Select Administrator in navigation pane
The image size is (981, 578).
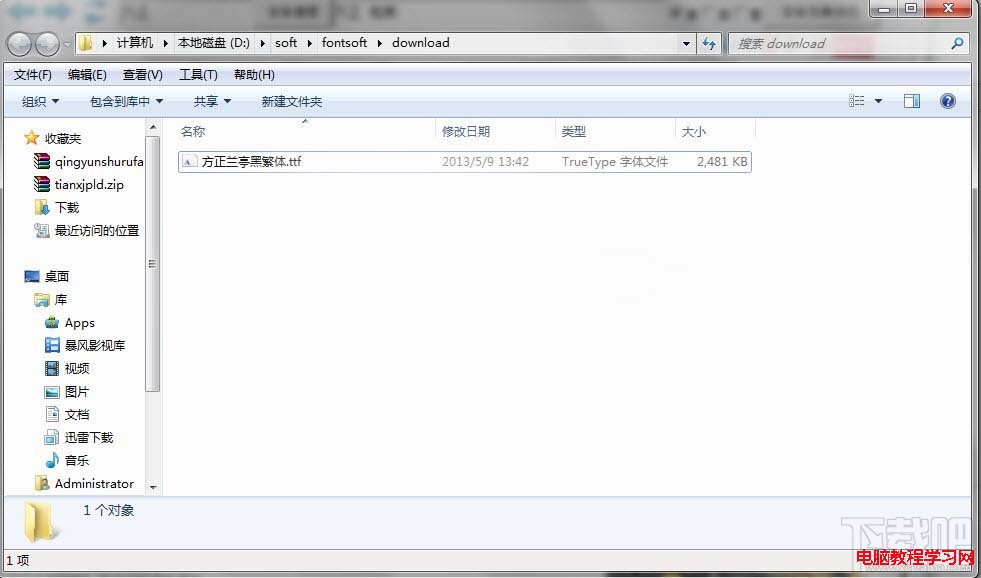[94, 484]
